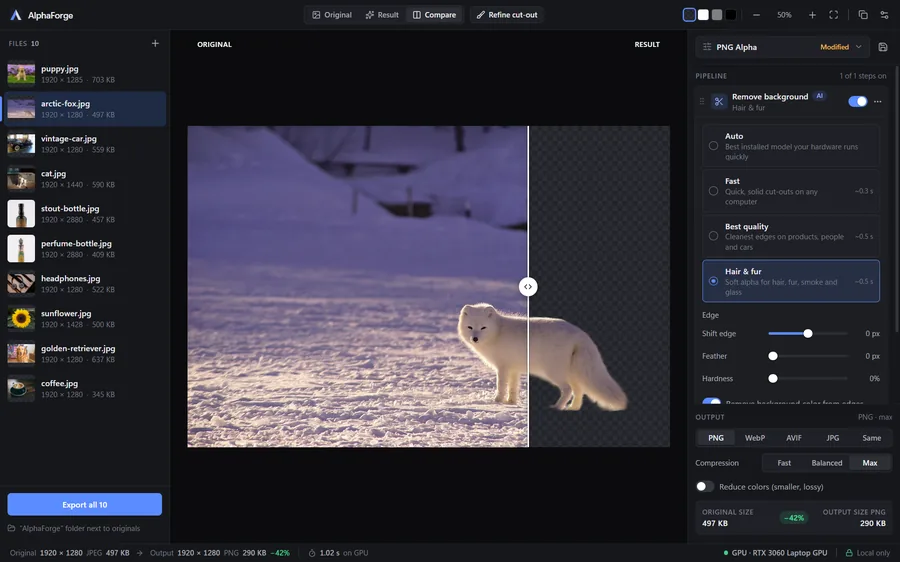Switch to Compare view tab
The width and height of the screenshot is (900, 562).
click(434, 15)
